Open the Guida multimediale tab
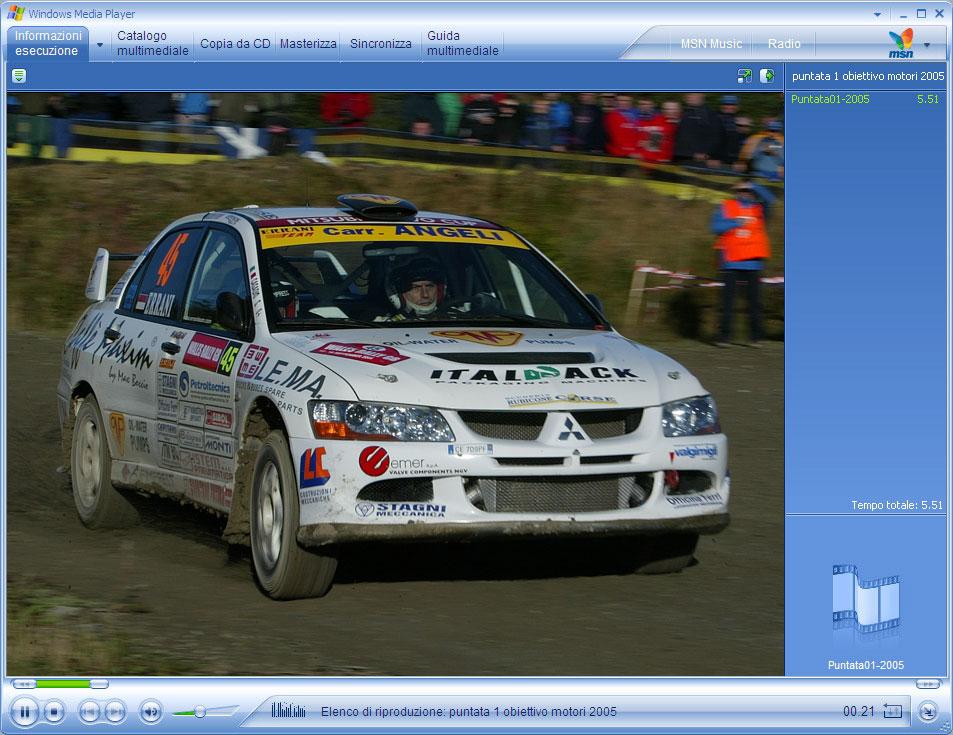 pyautogui.click(x=463, y=43)
